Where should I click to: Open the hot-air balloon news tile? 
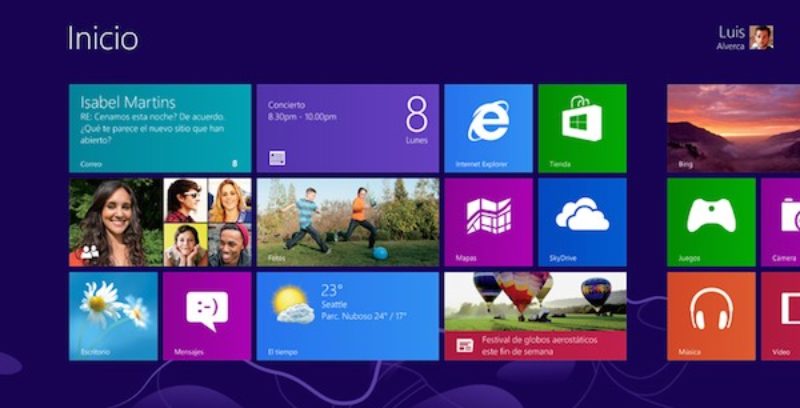coord(535,316)
